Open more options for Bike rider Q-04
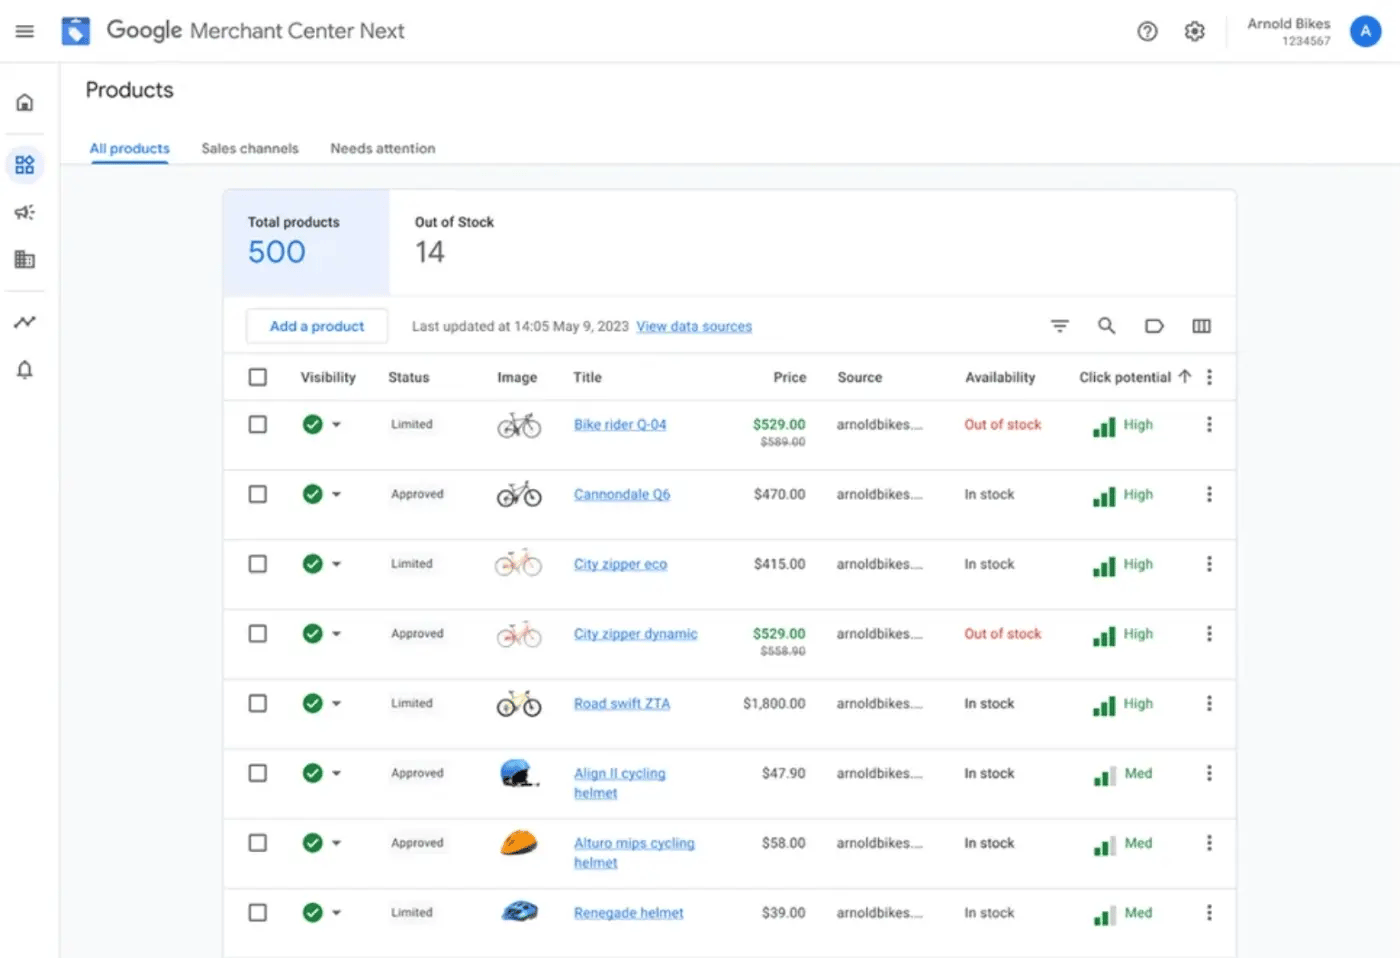The image size is (1400, 958). click(1209, 424)
